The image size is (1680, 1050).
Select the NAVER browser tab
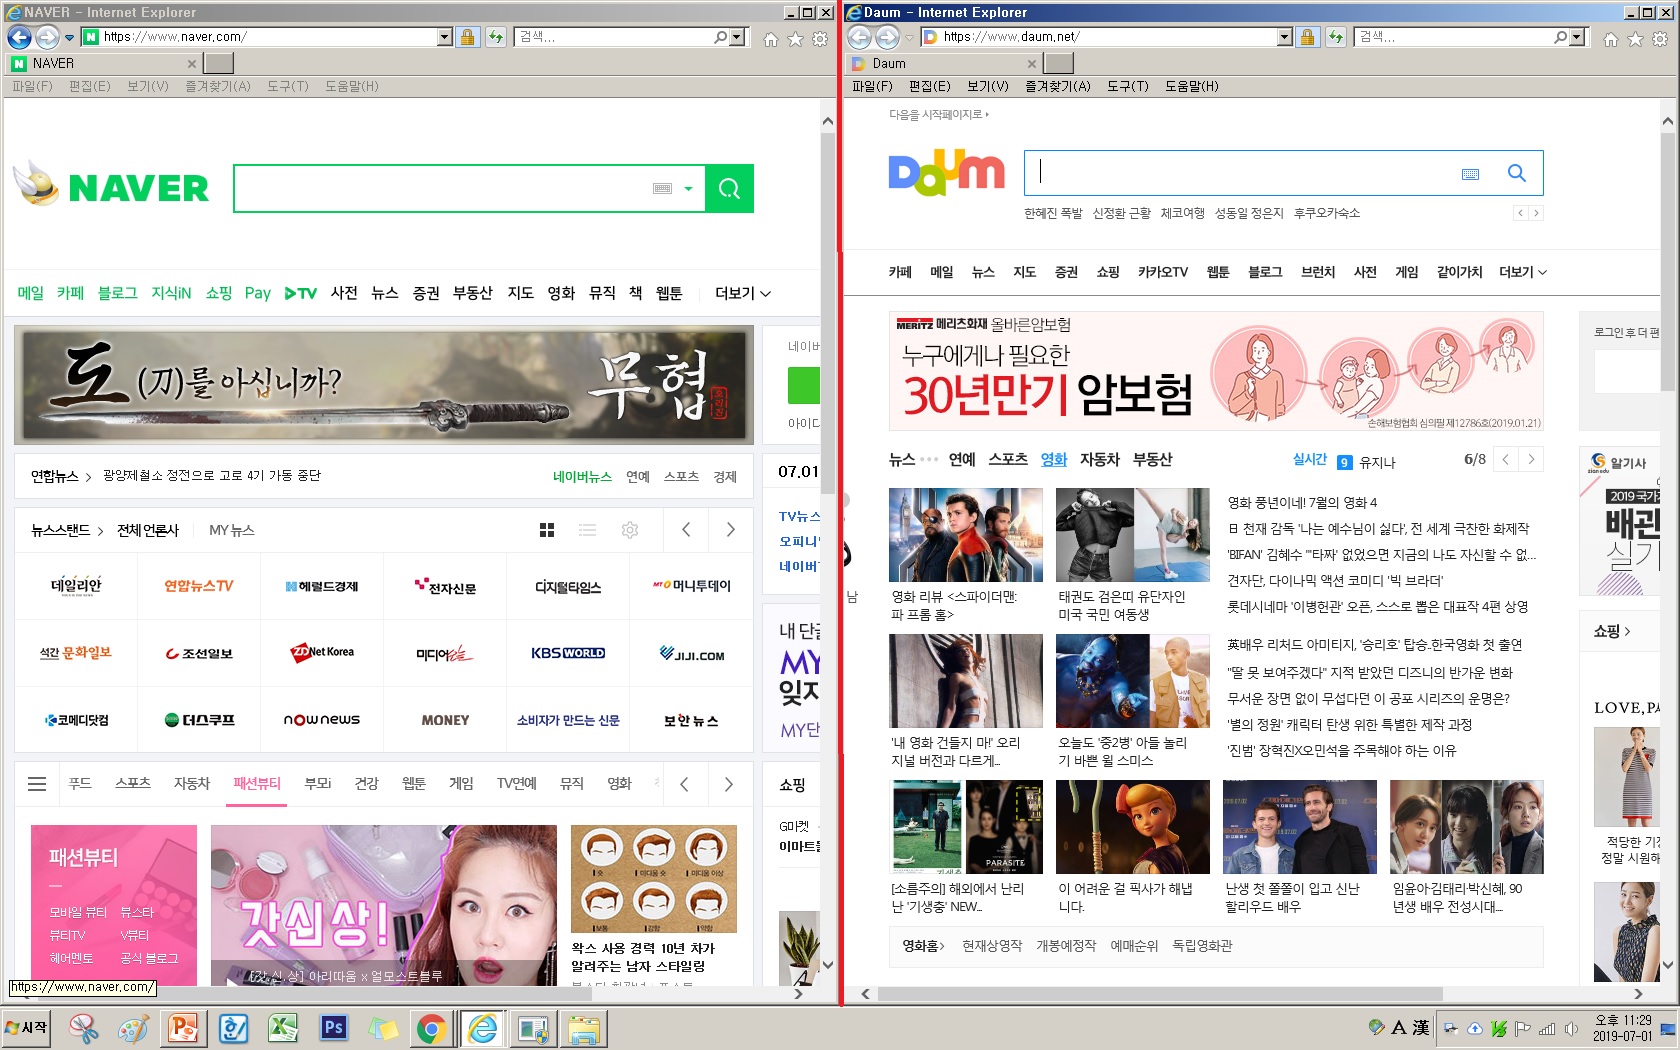coord(104,63)
